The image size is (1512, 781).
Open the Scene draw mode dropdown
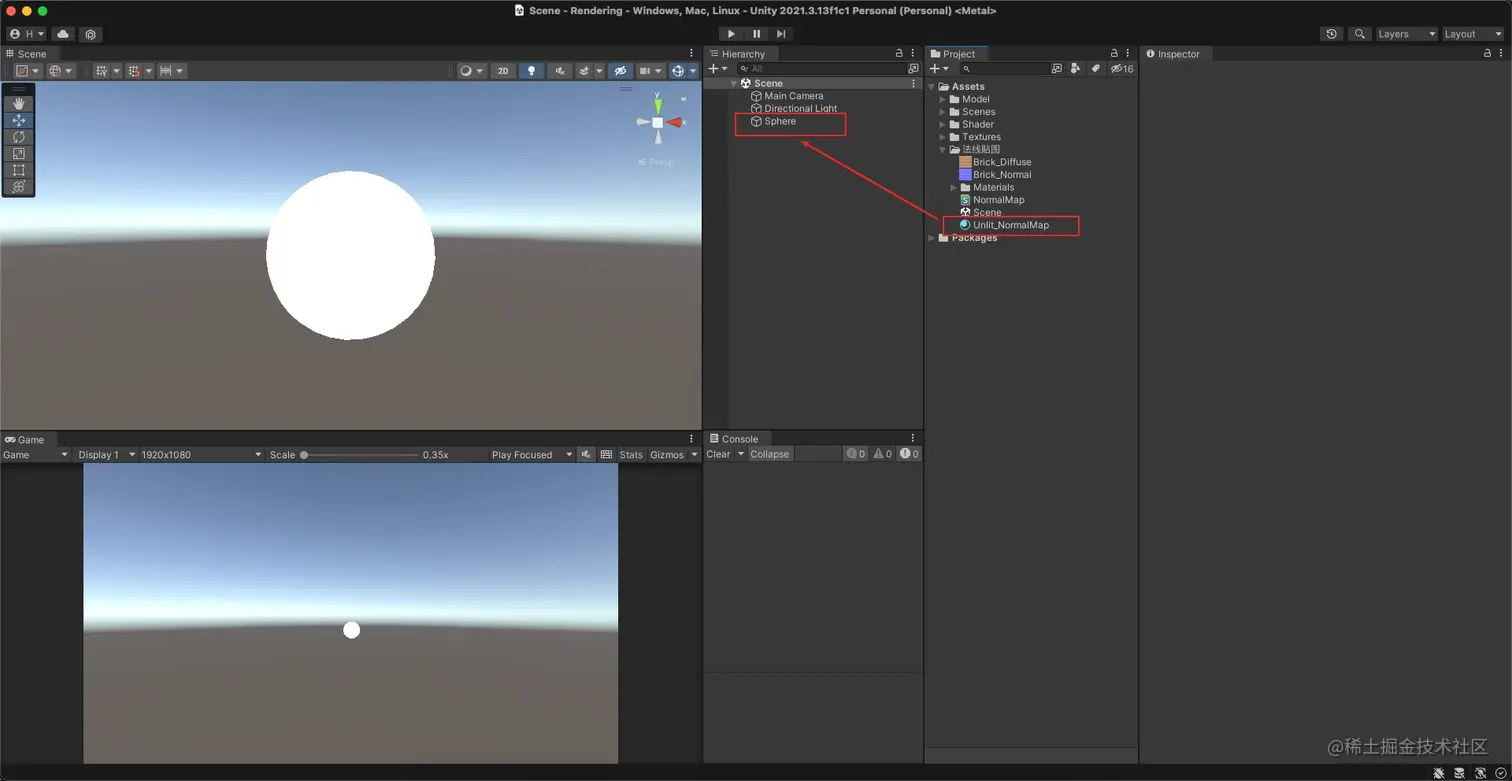[x=471, y=71]
